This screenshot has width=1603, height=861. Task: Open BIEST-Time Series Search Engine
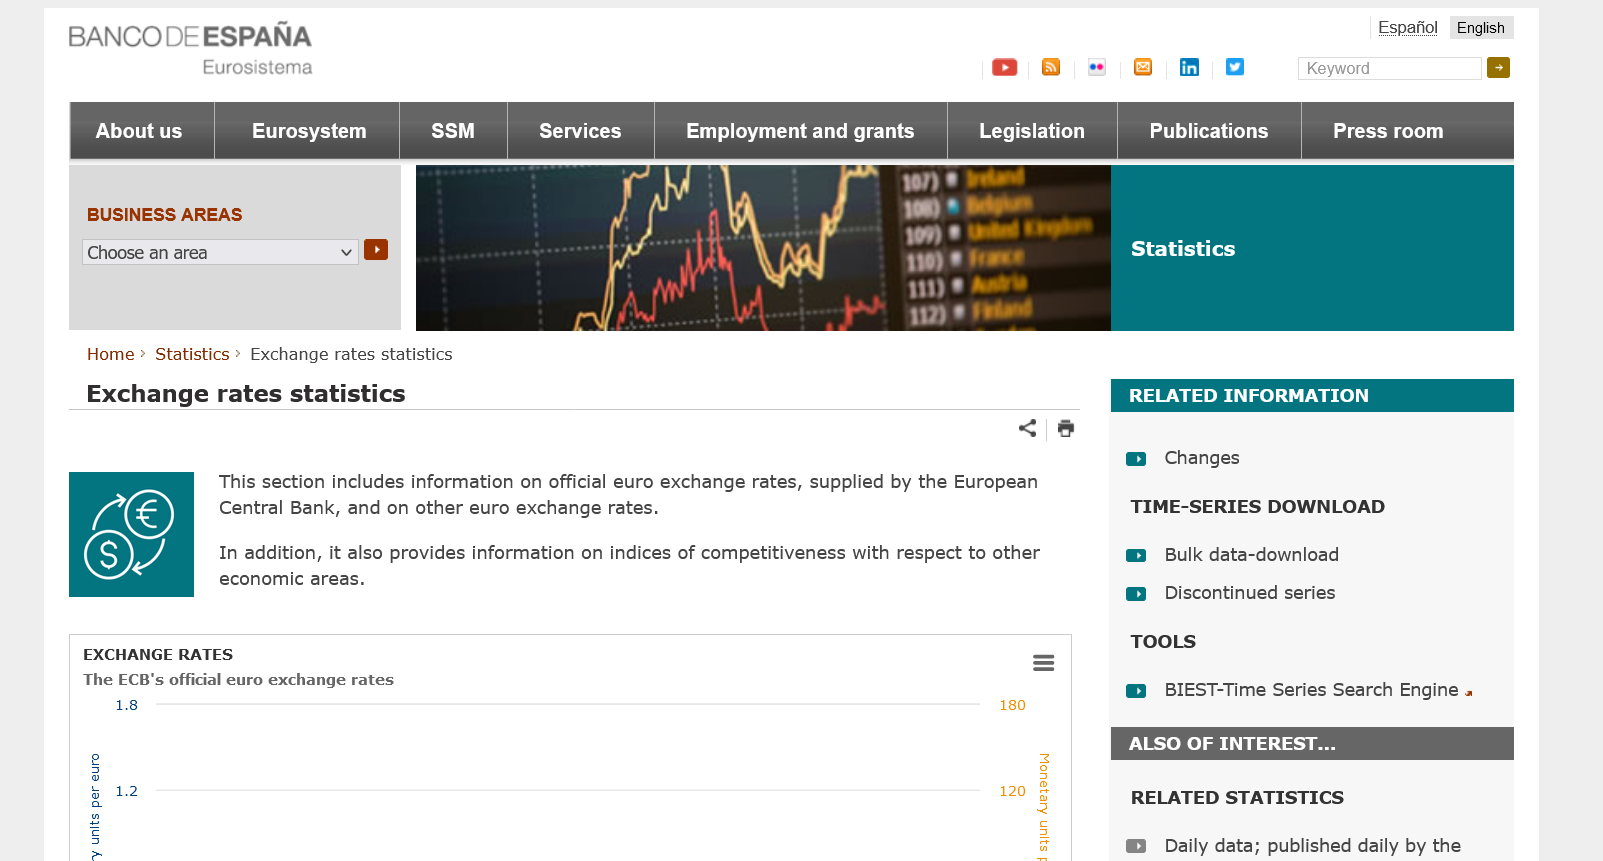coord(1311,690)
